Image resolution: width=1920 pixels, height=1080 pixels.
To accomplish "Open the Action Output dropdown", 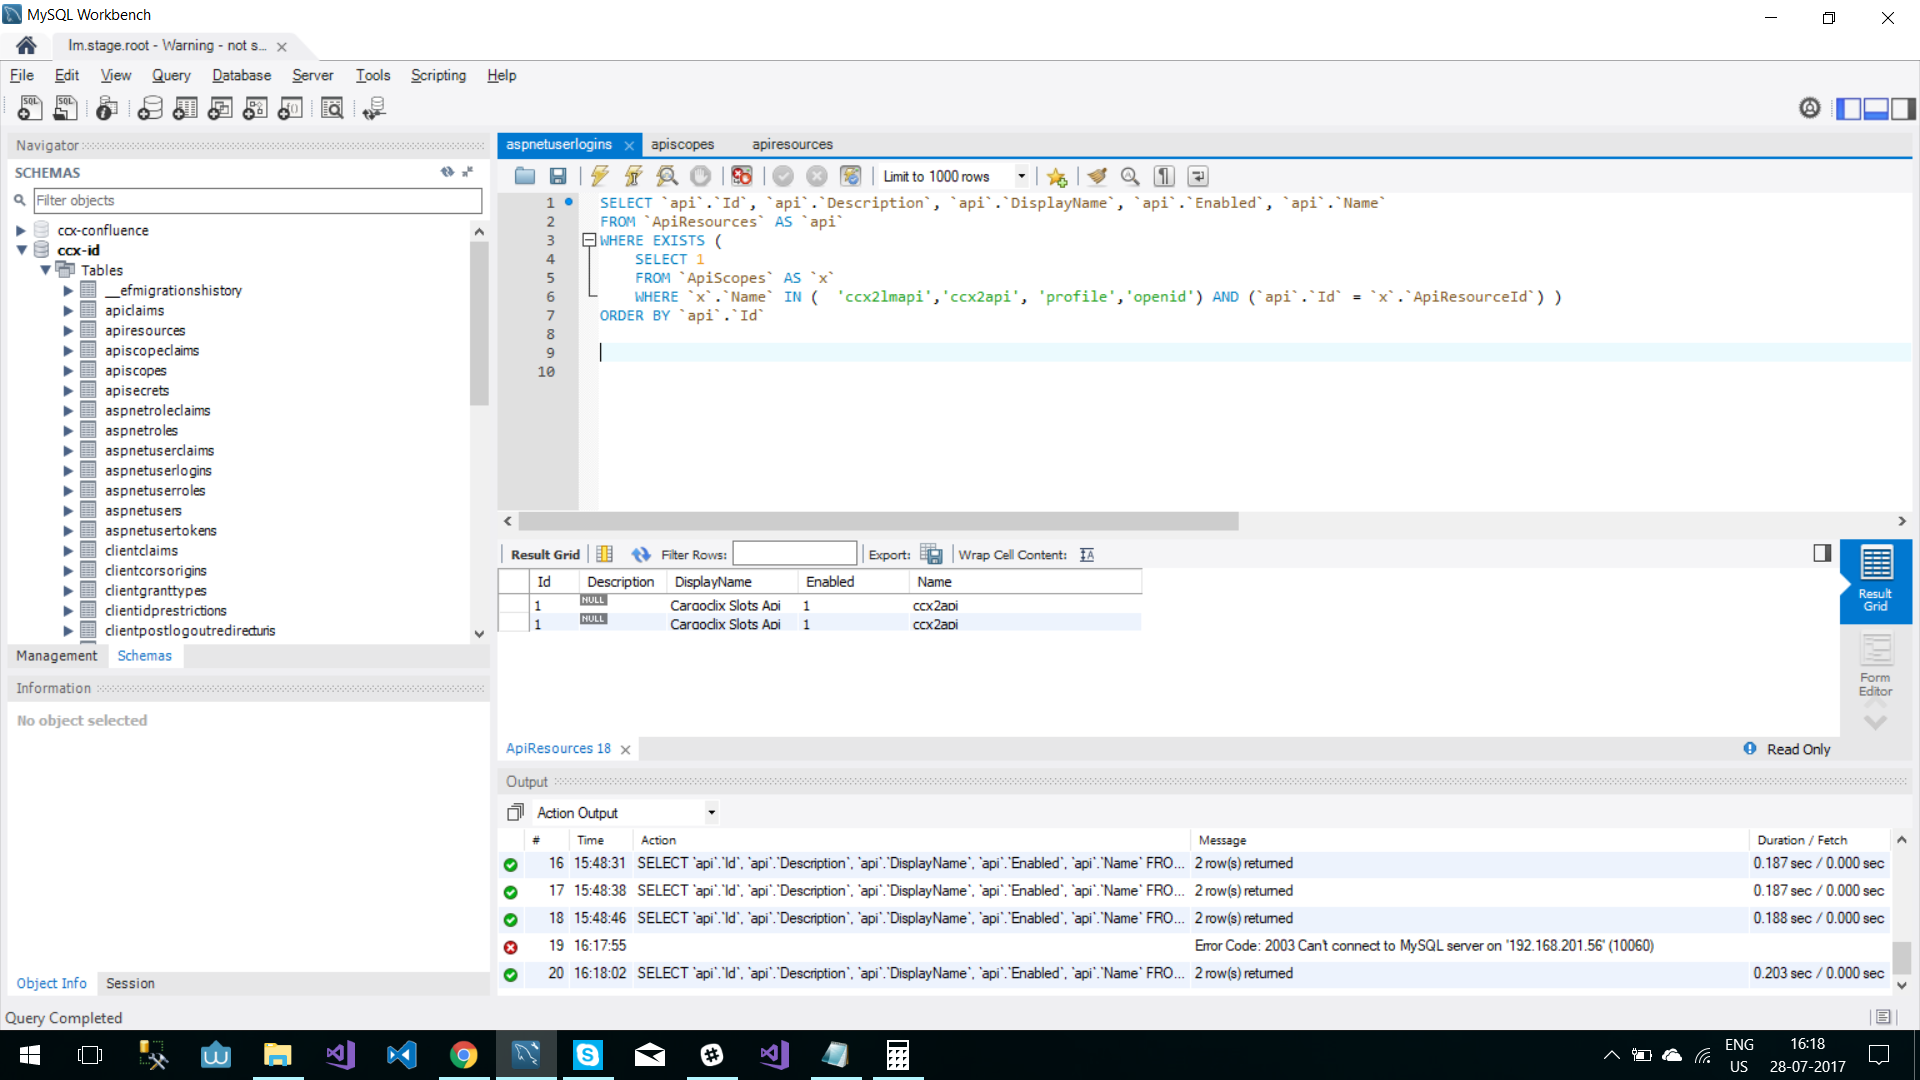I will point(711,812).
